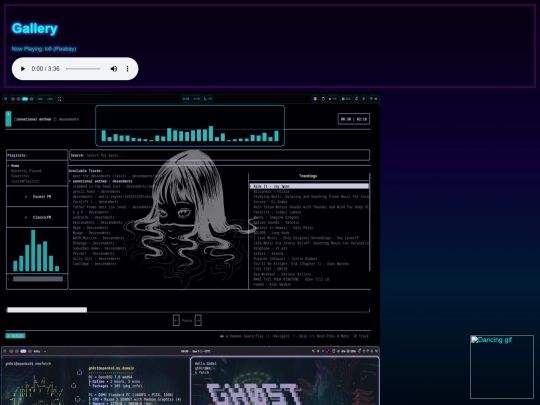This screenshot has height=405, width=540.
Task: Click the highlighted Ride It trending row
Action: [x=309, y=186]
